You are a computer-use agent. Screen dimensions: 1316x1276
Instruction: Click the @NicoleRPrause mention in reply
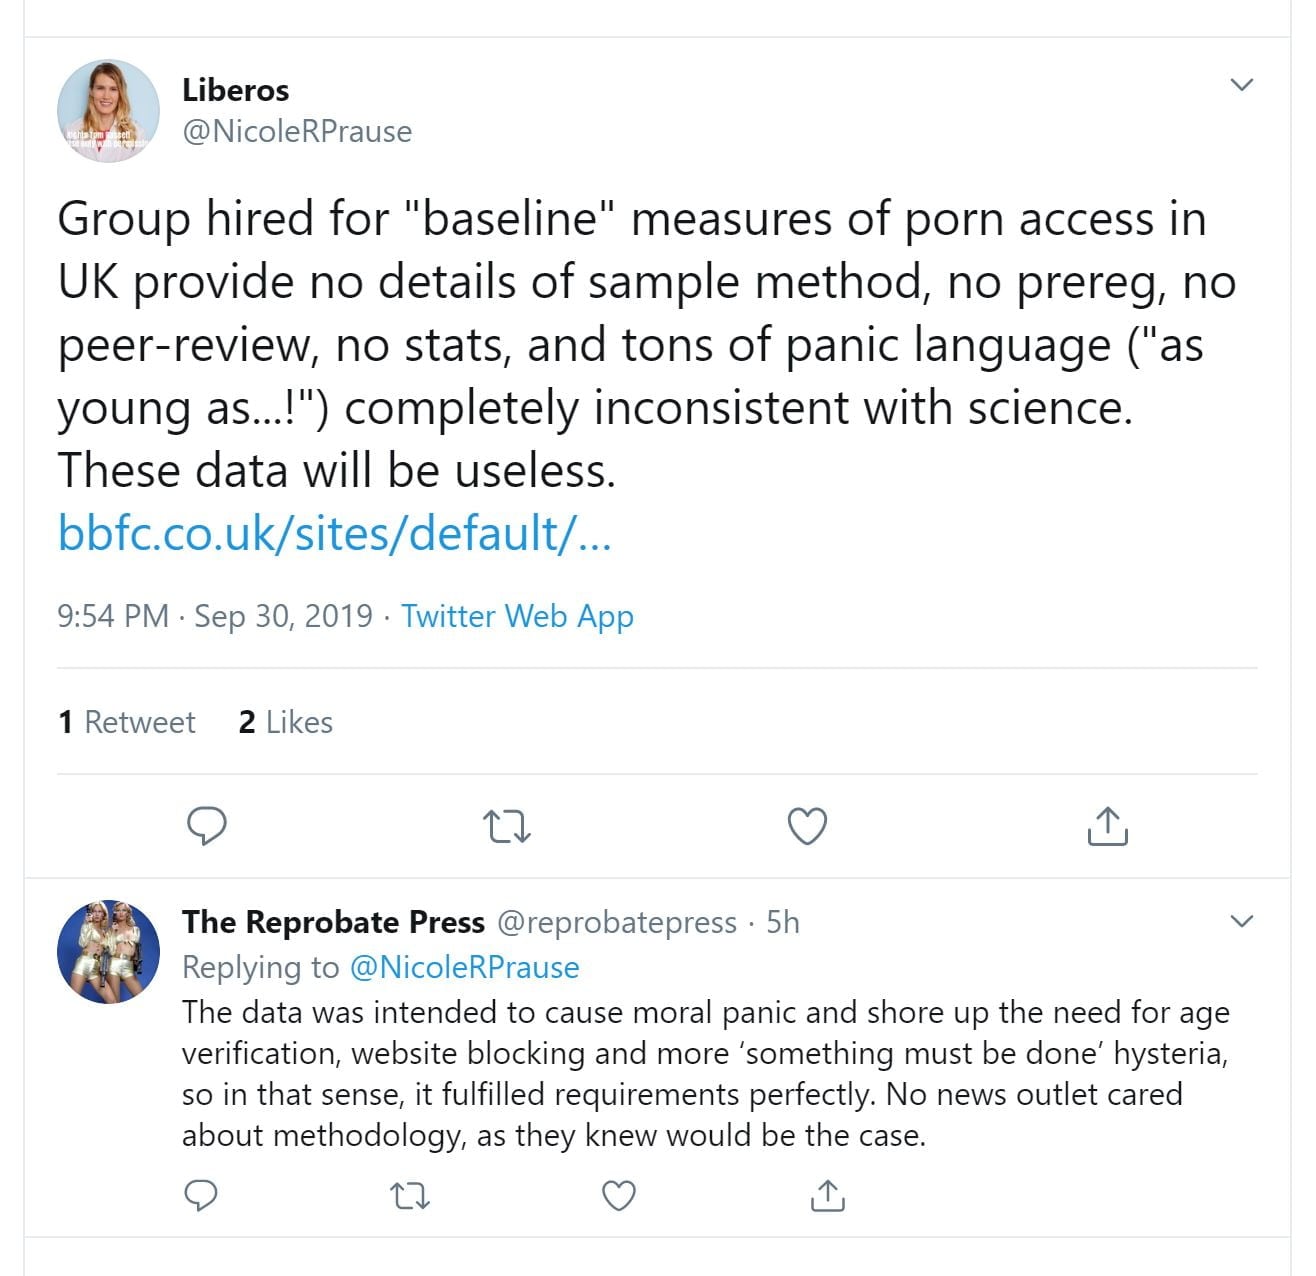464,967
